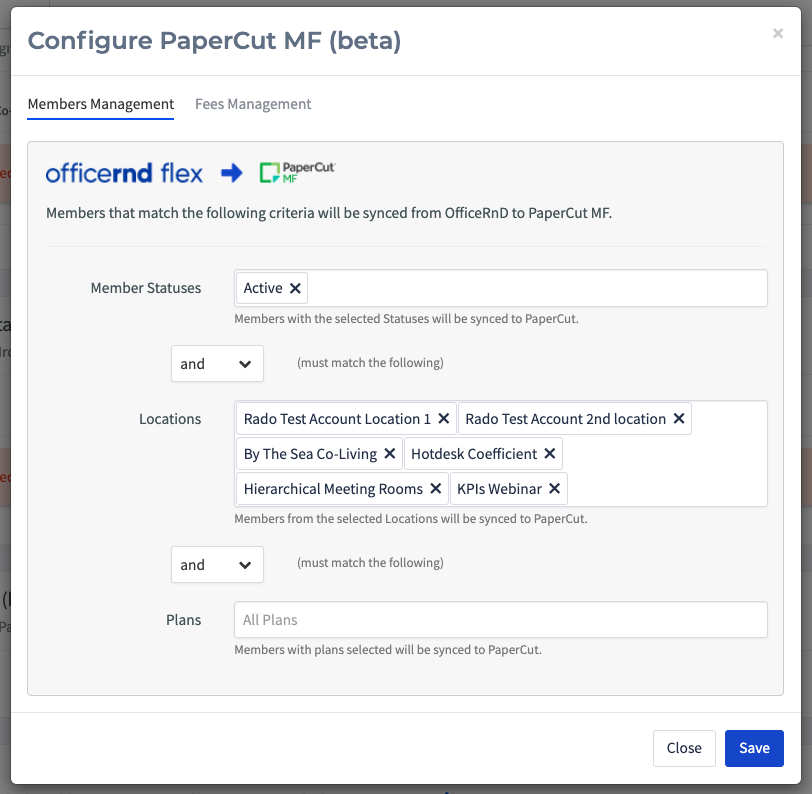Click the 'Member Statuses' label
The width and height of the screenshot is (812, 794).
[146, 288]
